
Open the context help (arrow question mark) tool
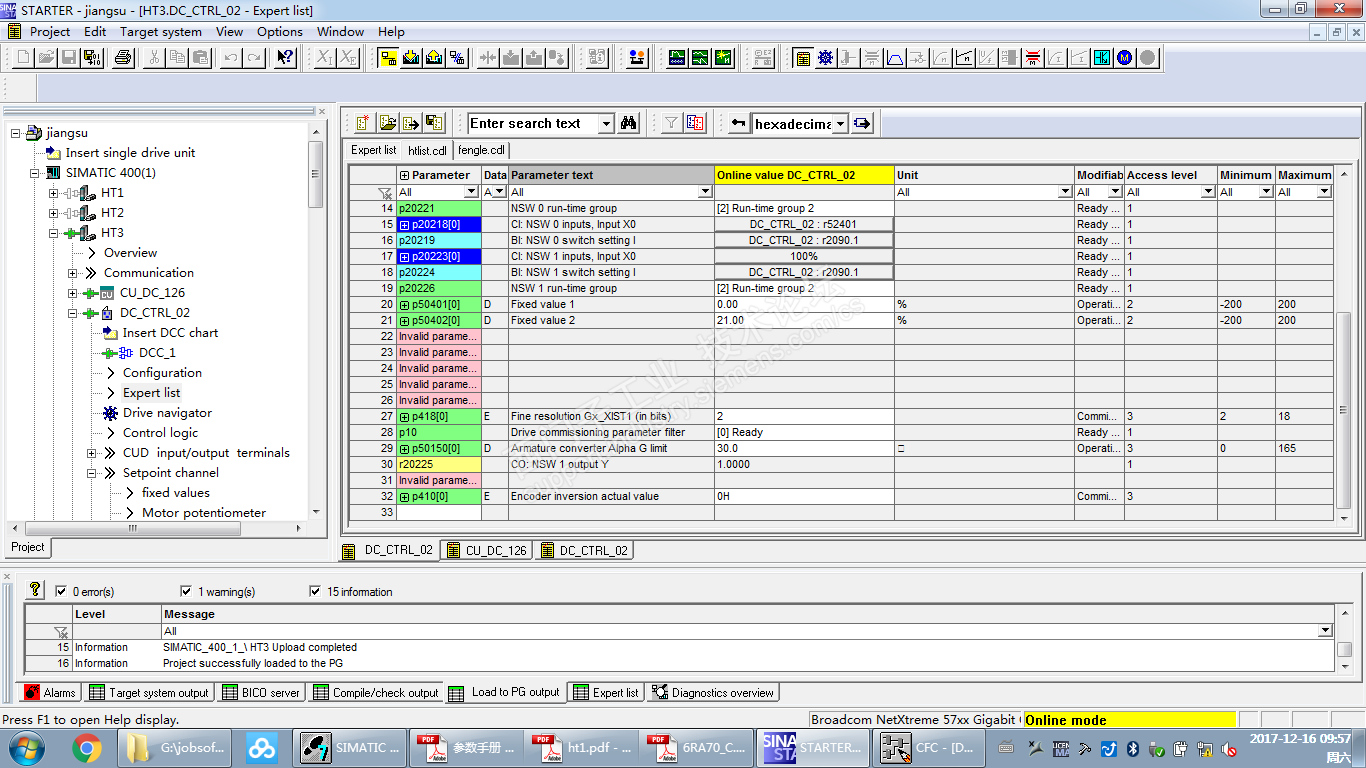tap(286, 58)
